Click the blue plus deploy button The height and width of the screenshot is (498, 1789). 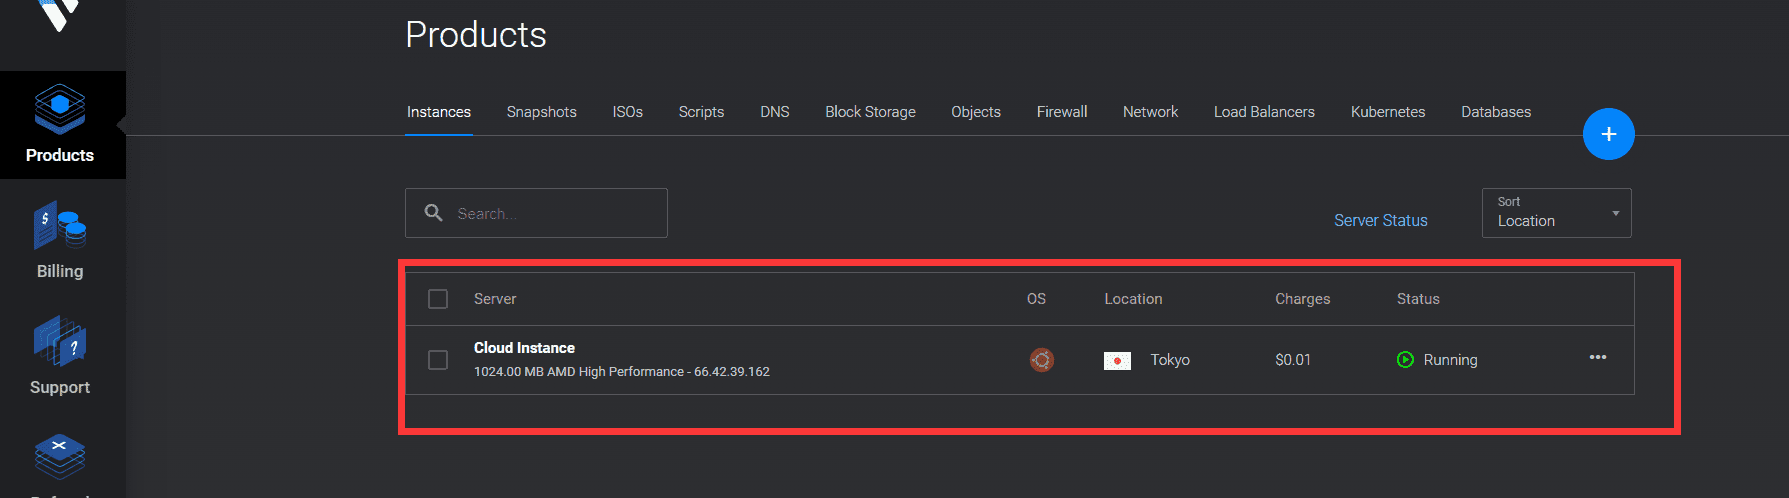pos(1608,134)
